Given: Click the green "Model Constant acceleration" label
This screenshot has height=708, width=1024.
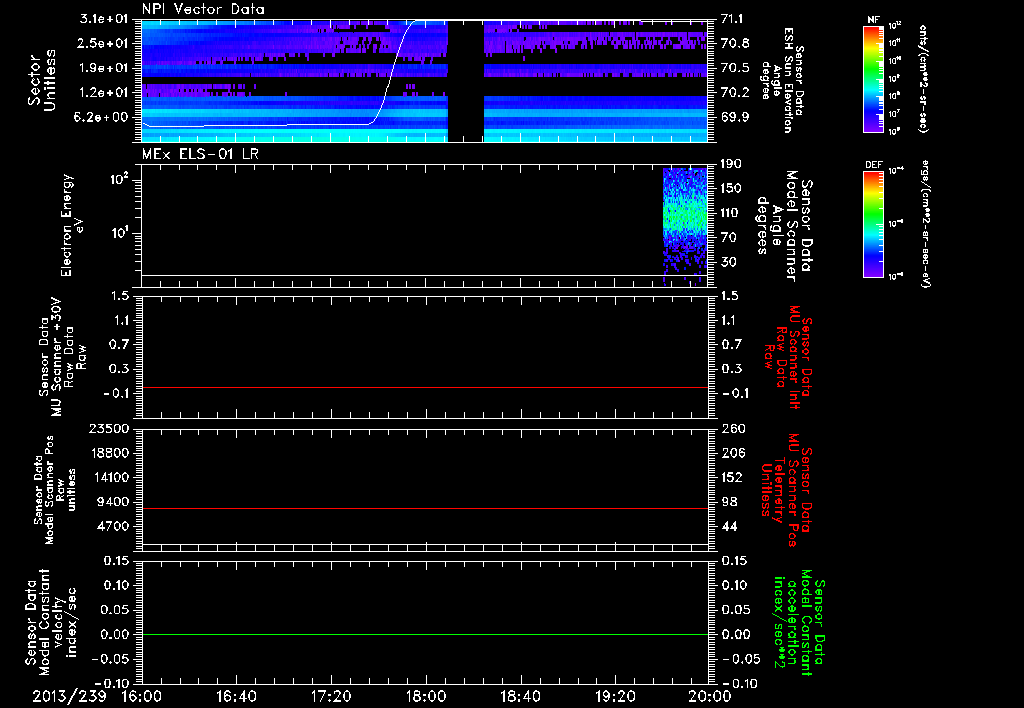Looking at the screenshot, I should click(x=799, y=624).
